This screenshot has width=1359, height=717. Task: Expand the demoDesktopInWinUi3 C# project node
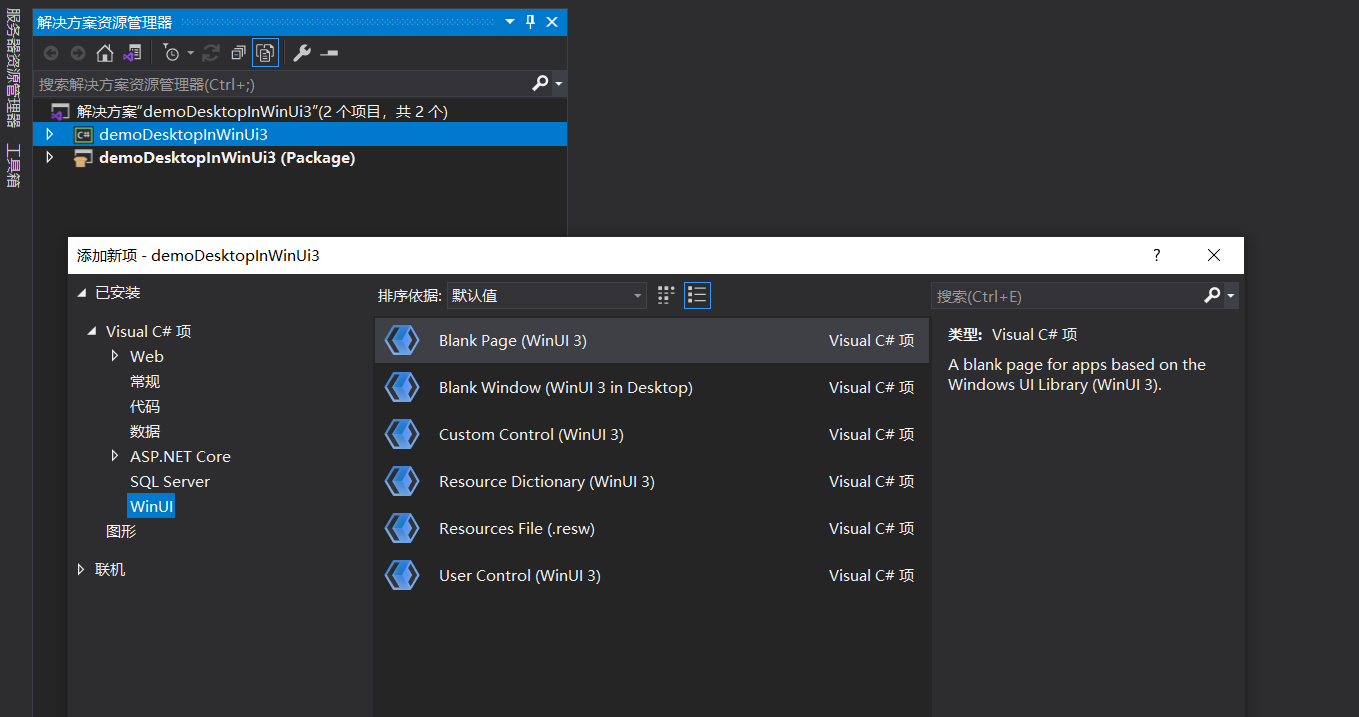(x=50, y=134)
